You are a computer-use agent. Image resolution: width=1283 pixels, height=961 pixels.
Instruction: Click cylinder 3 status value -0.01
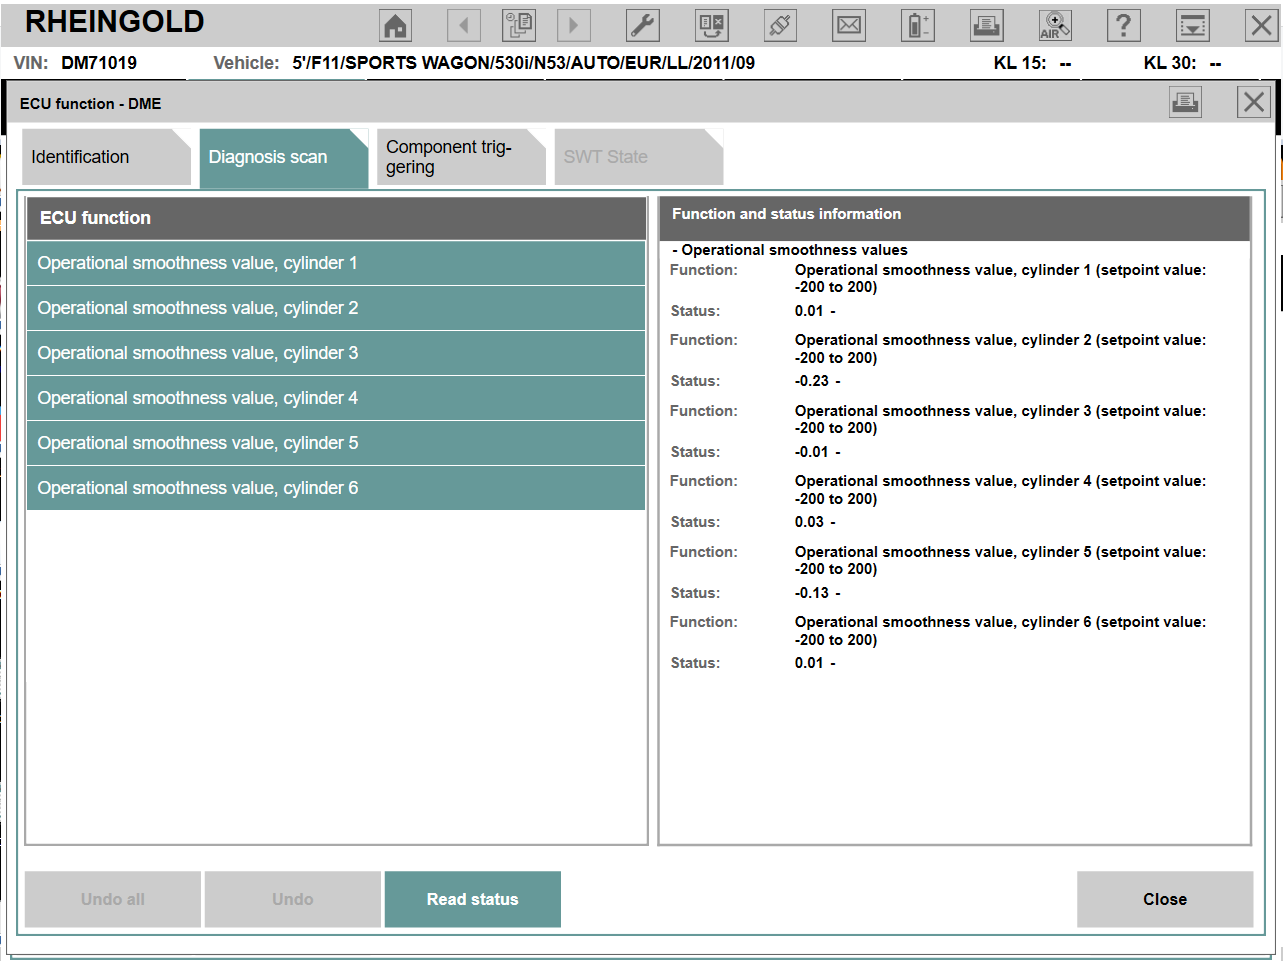(812, 452)
